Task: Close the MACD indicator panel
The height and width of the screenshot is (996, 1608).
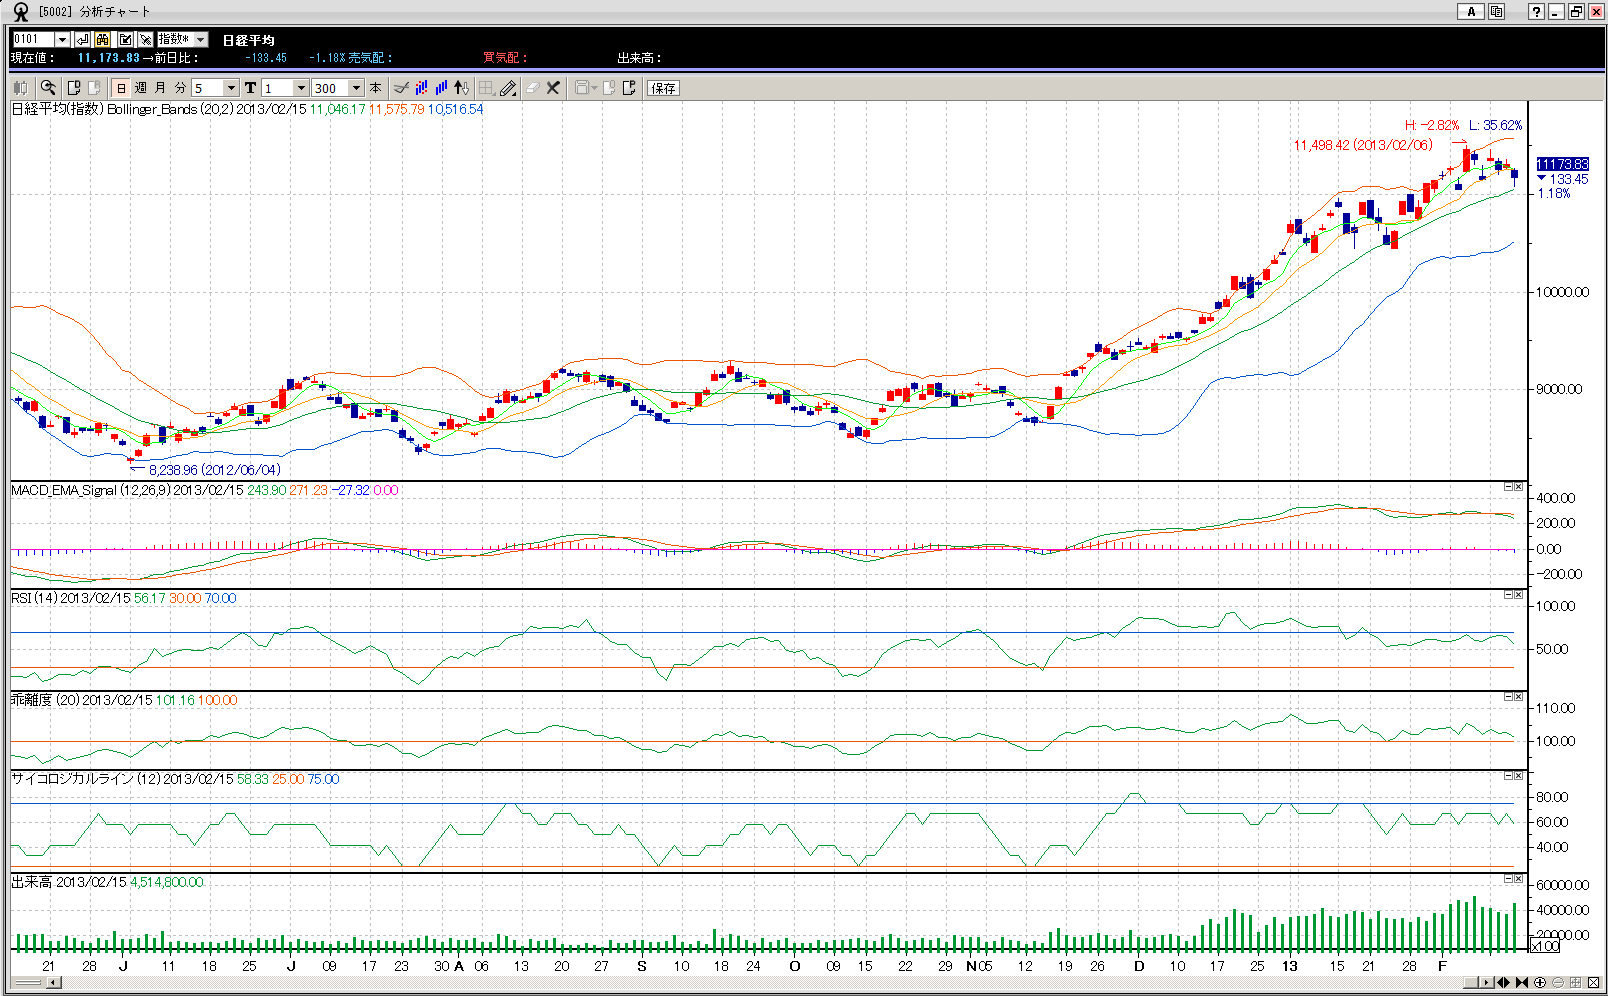Action: 1518,487
